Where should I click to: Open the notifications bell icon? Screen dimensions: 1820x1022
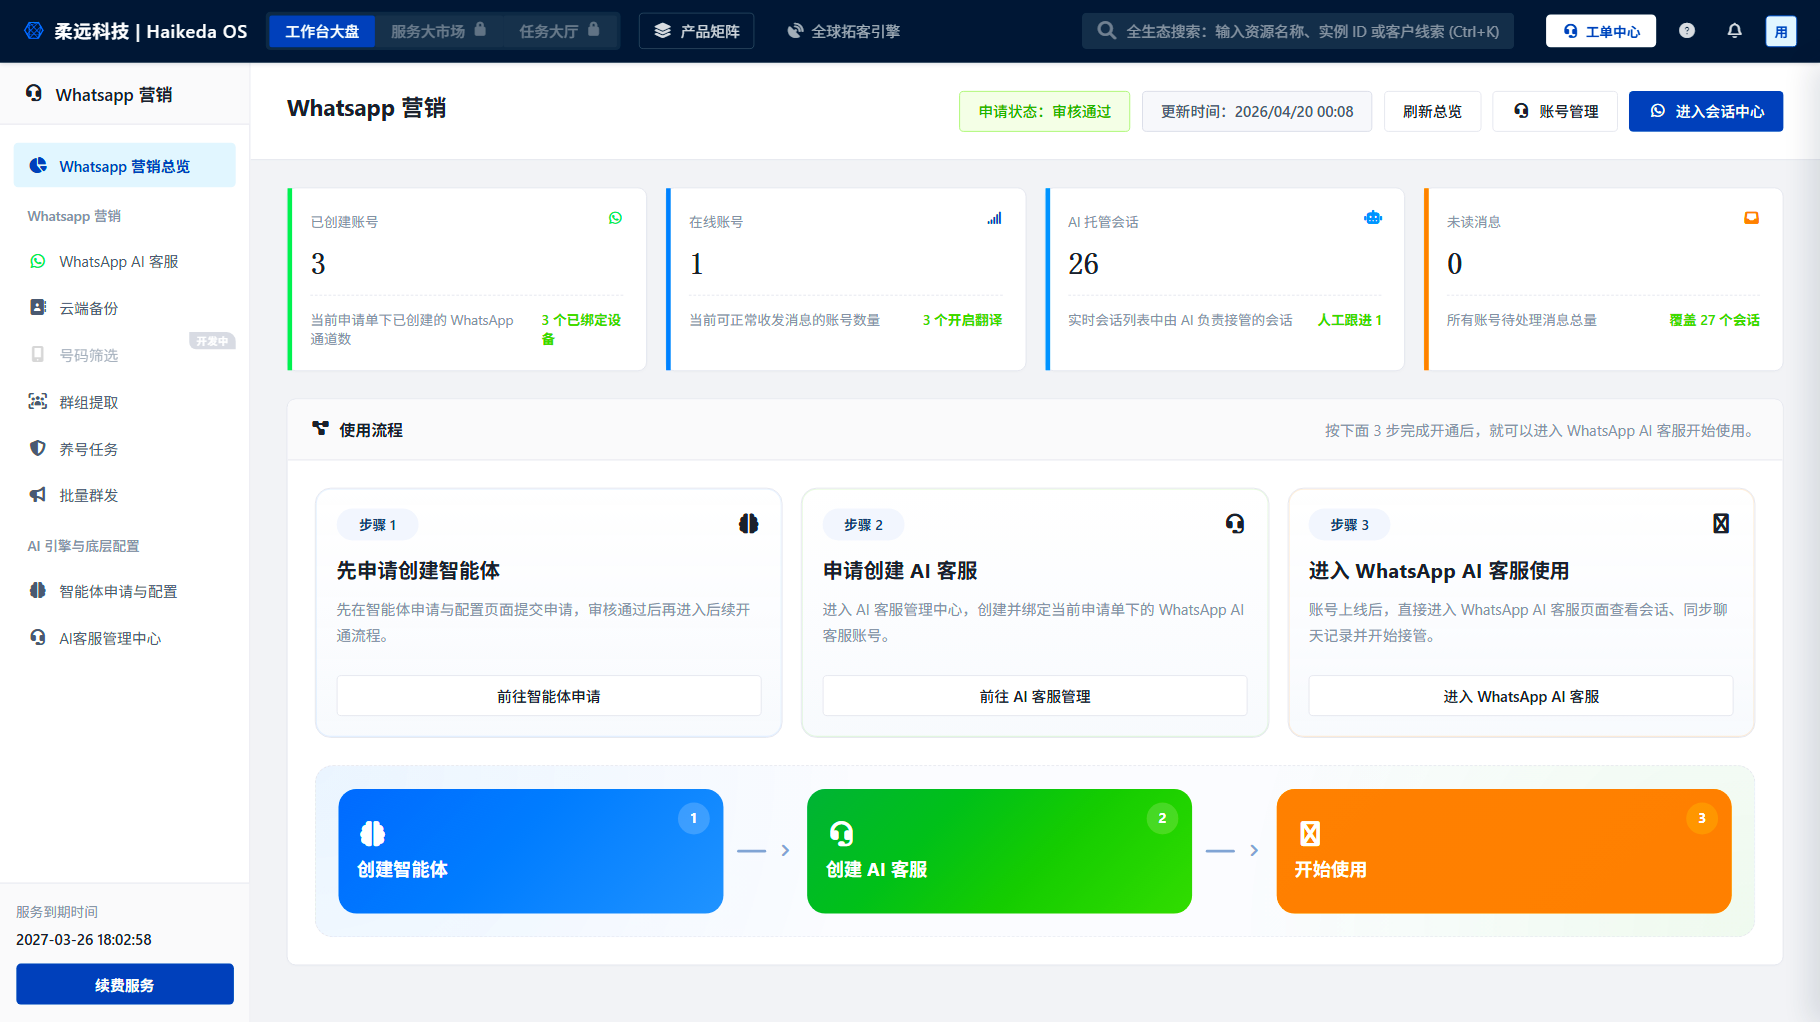1735,31
